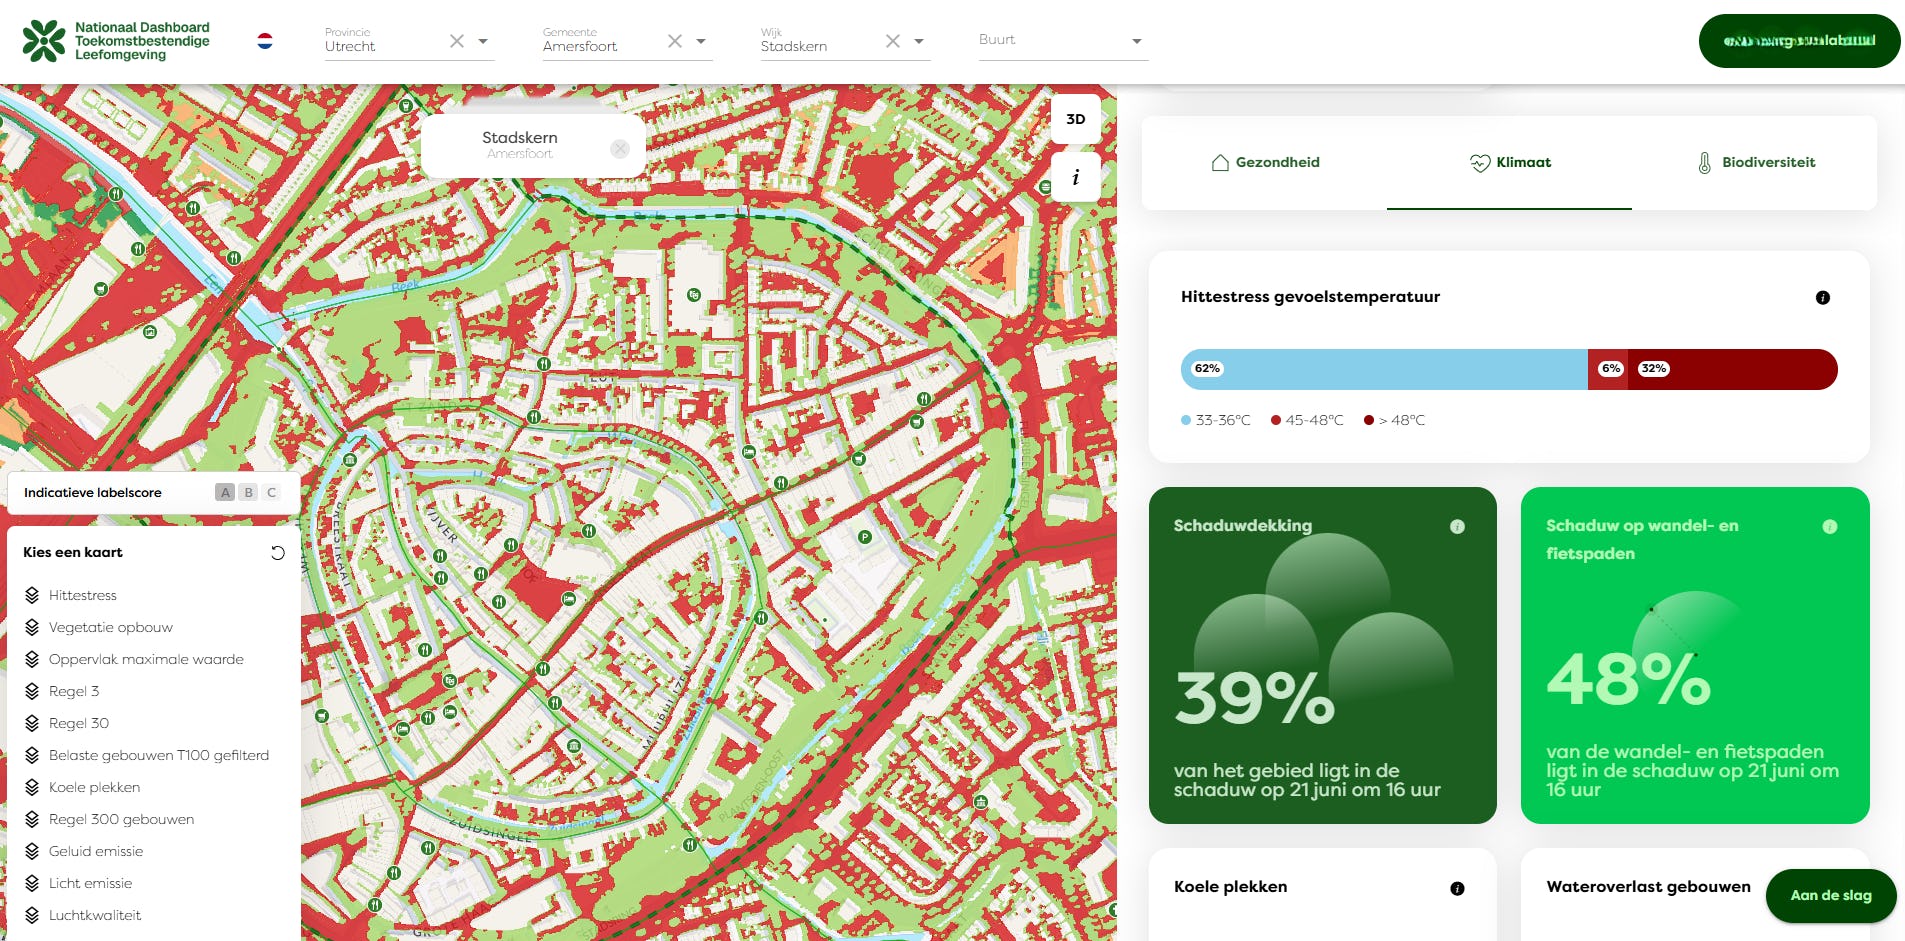
Task: Switch language via Dutch flag icon
Action: (x=265, y=41)
